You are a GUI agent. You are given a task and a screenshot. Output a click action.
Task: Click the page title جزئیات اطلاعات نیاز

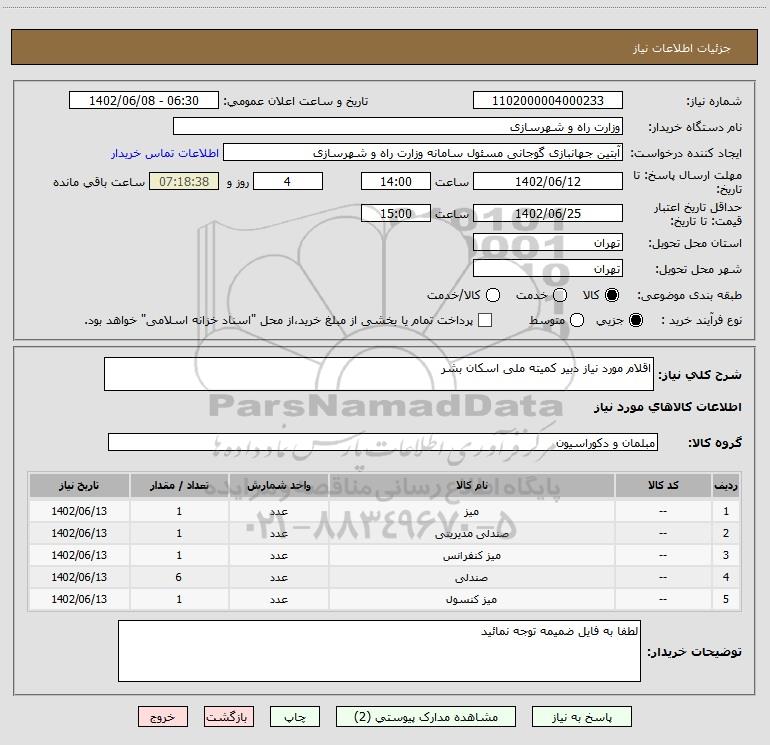[682, 48]
